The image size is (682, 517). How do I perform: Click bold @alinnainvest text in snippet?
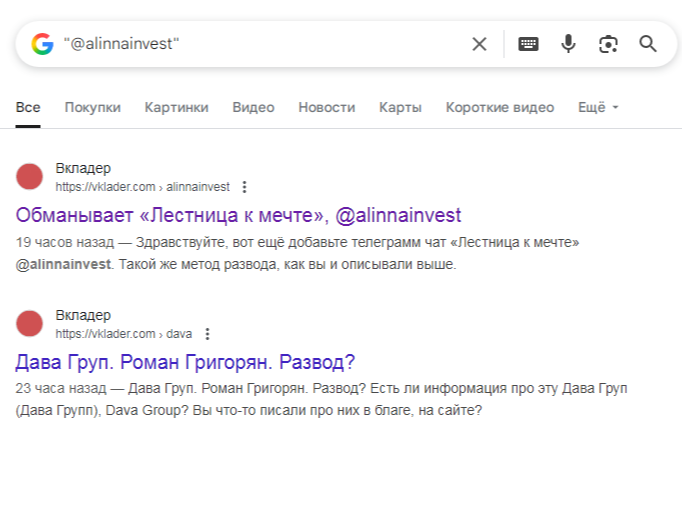(63, 264)
